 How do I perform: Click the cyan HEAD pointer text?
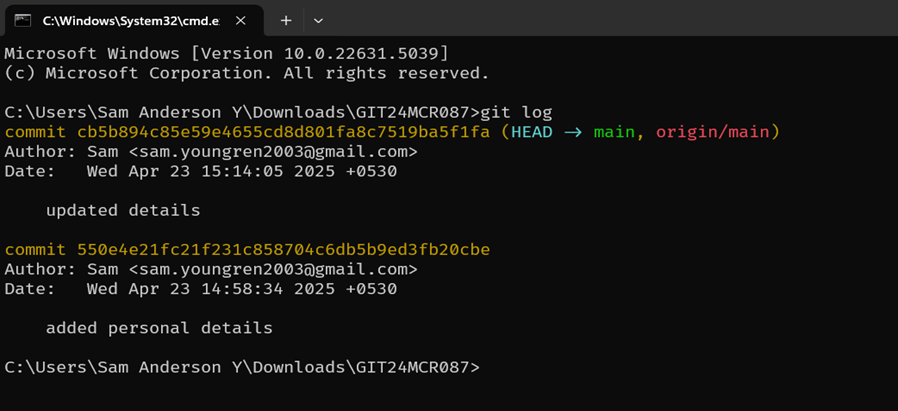click(x=532, y=132)
